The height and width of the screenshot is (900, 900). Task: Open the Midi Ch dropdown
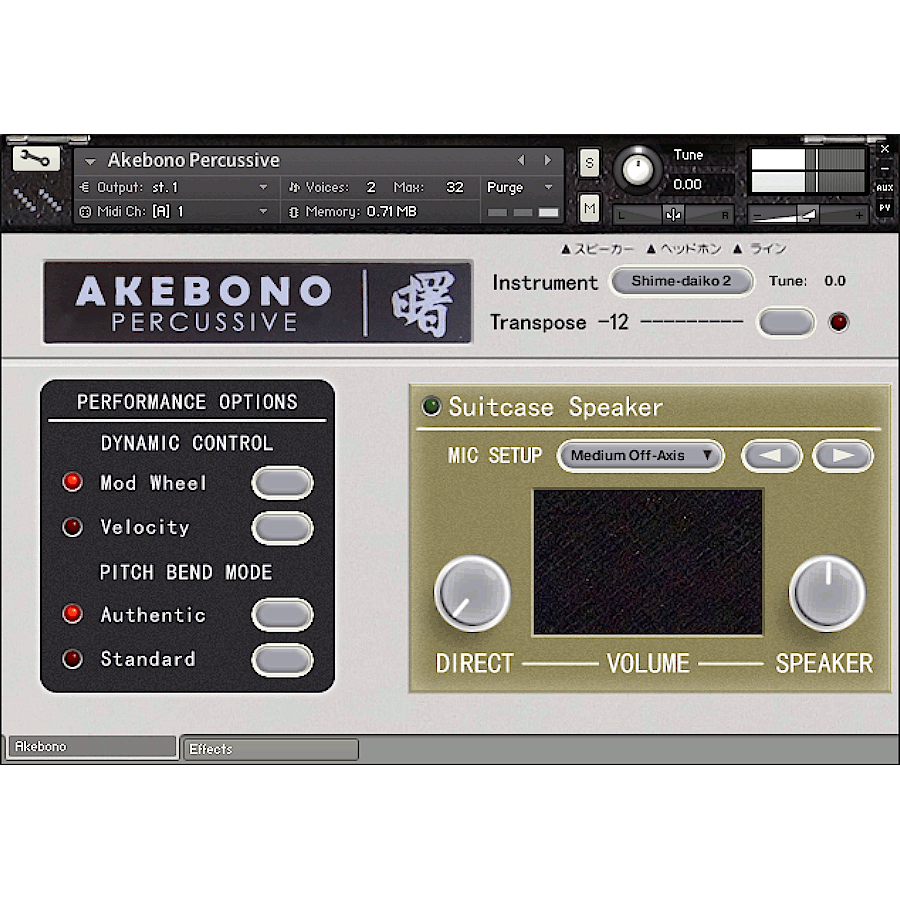(x=170, y=211)
